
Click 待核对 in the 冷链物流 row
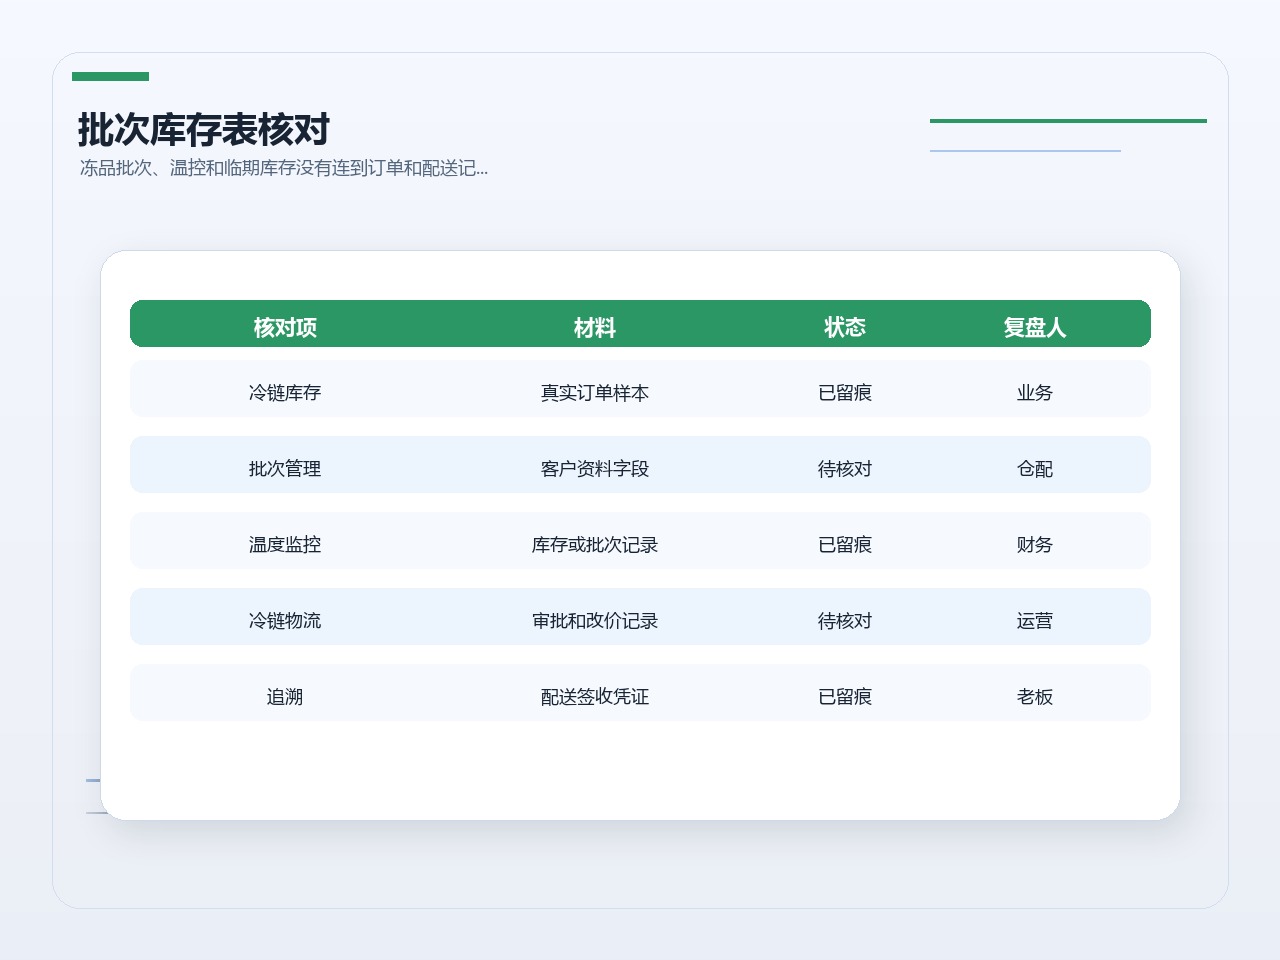845,621
